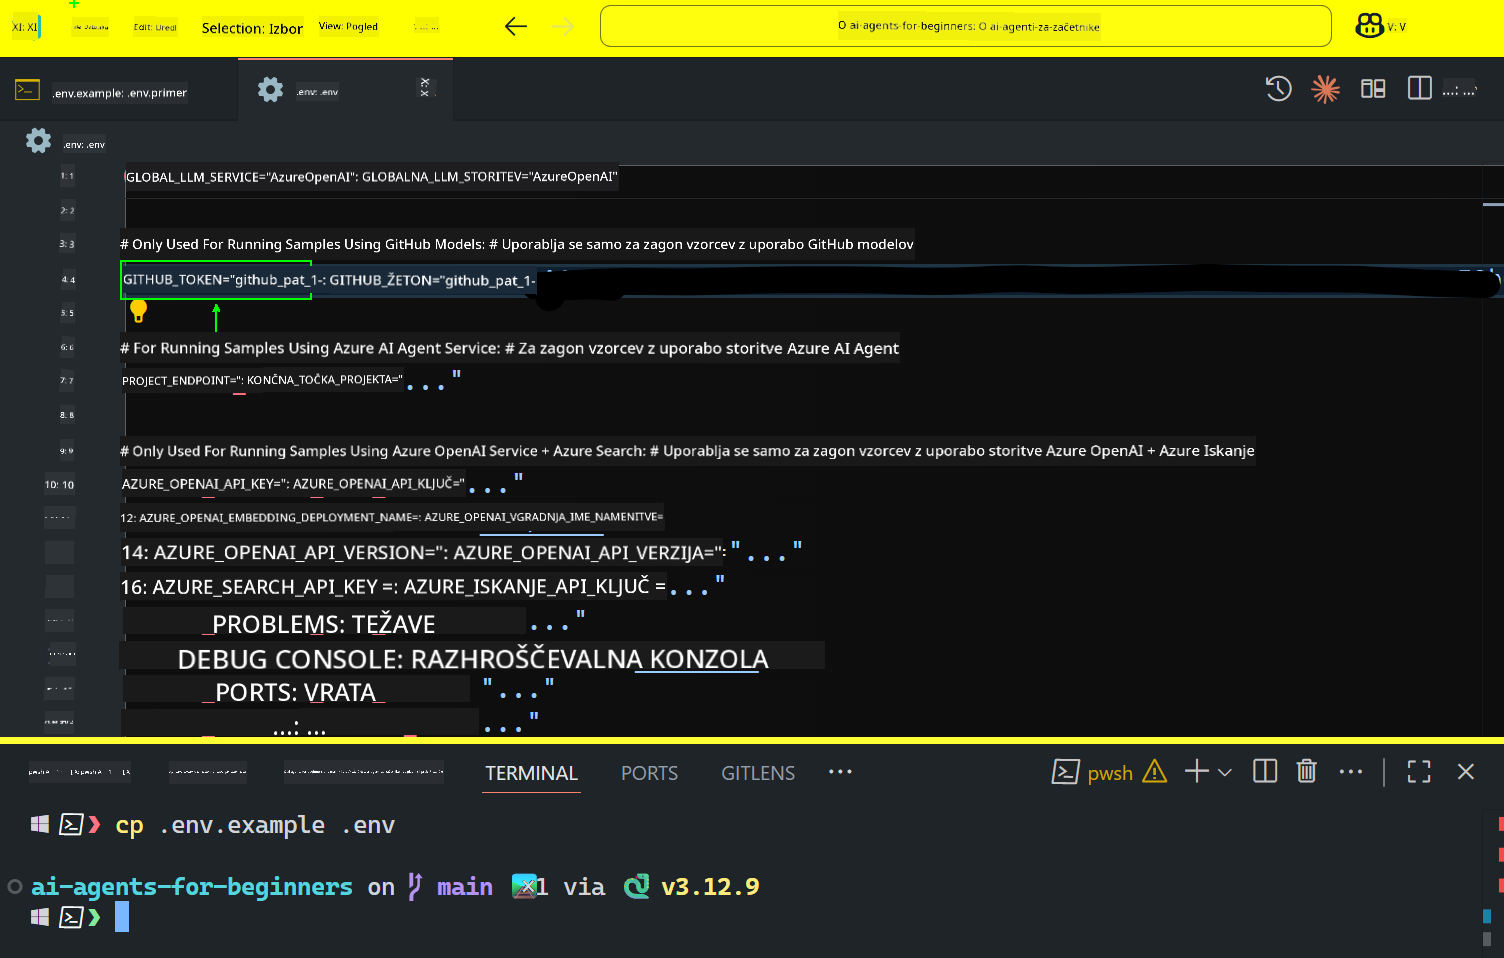Split the editor to the right
1504x958 pixels.
[x=1419, y=88]
